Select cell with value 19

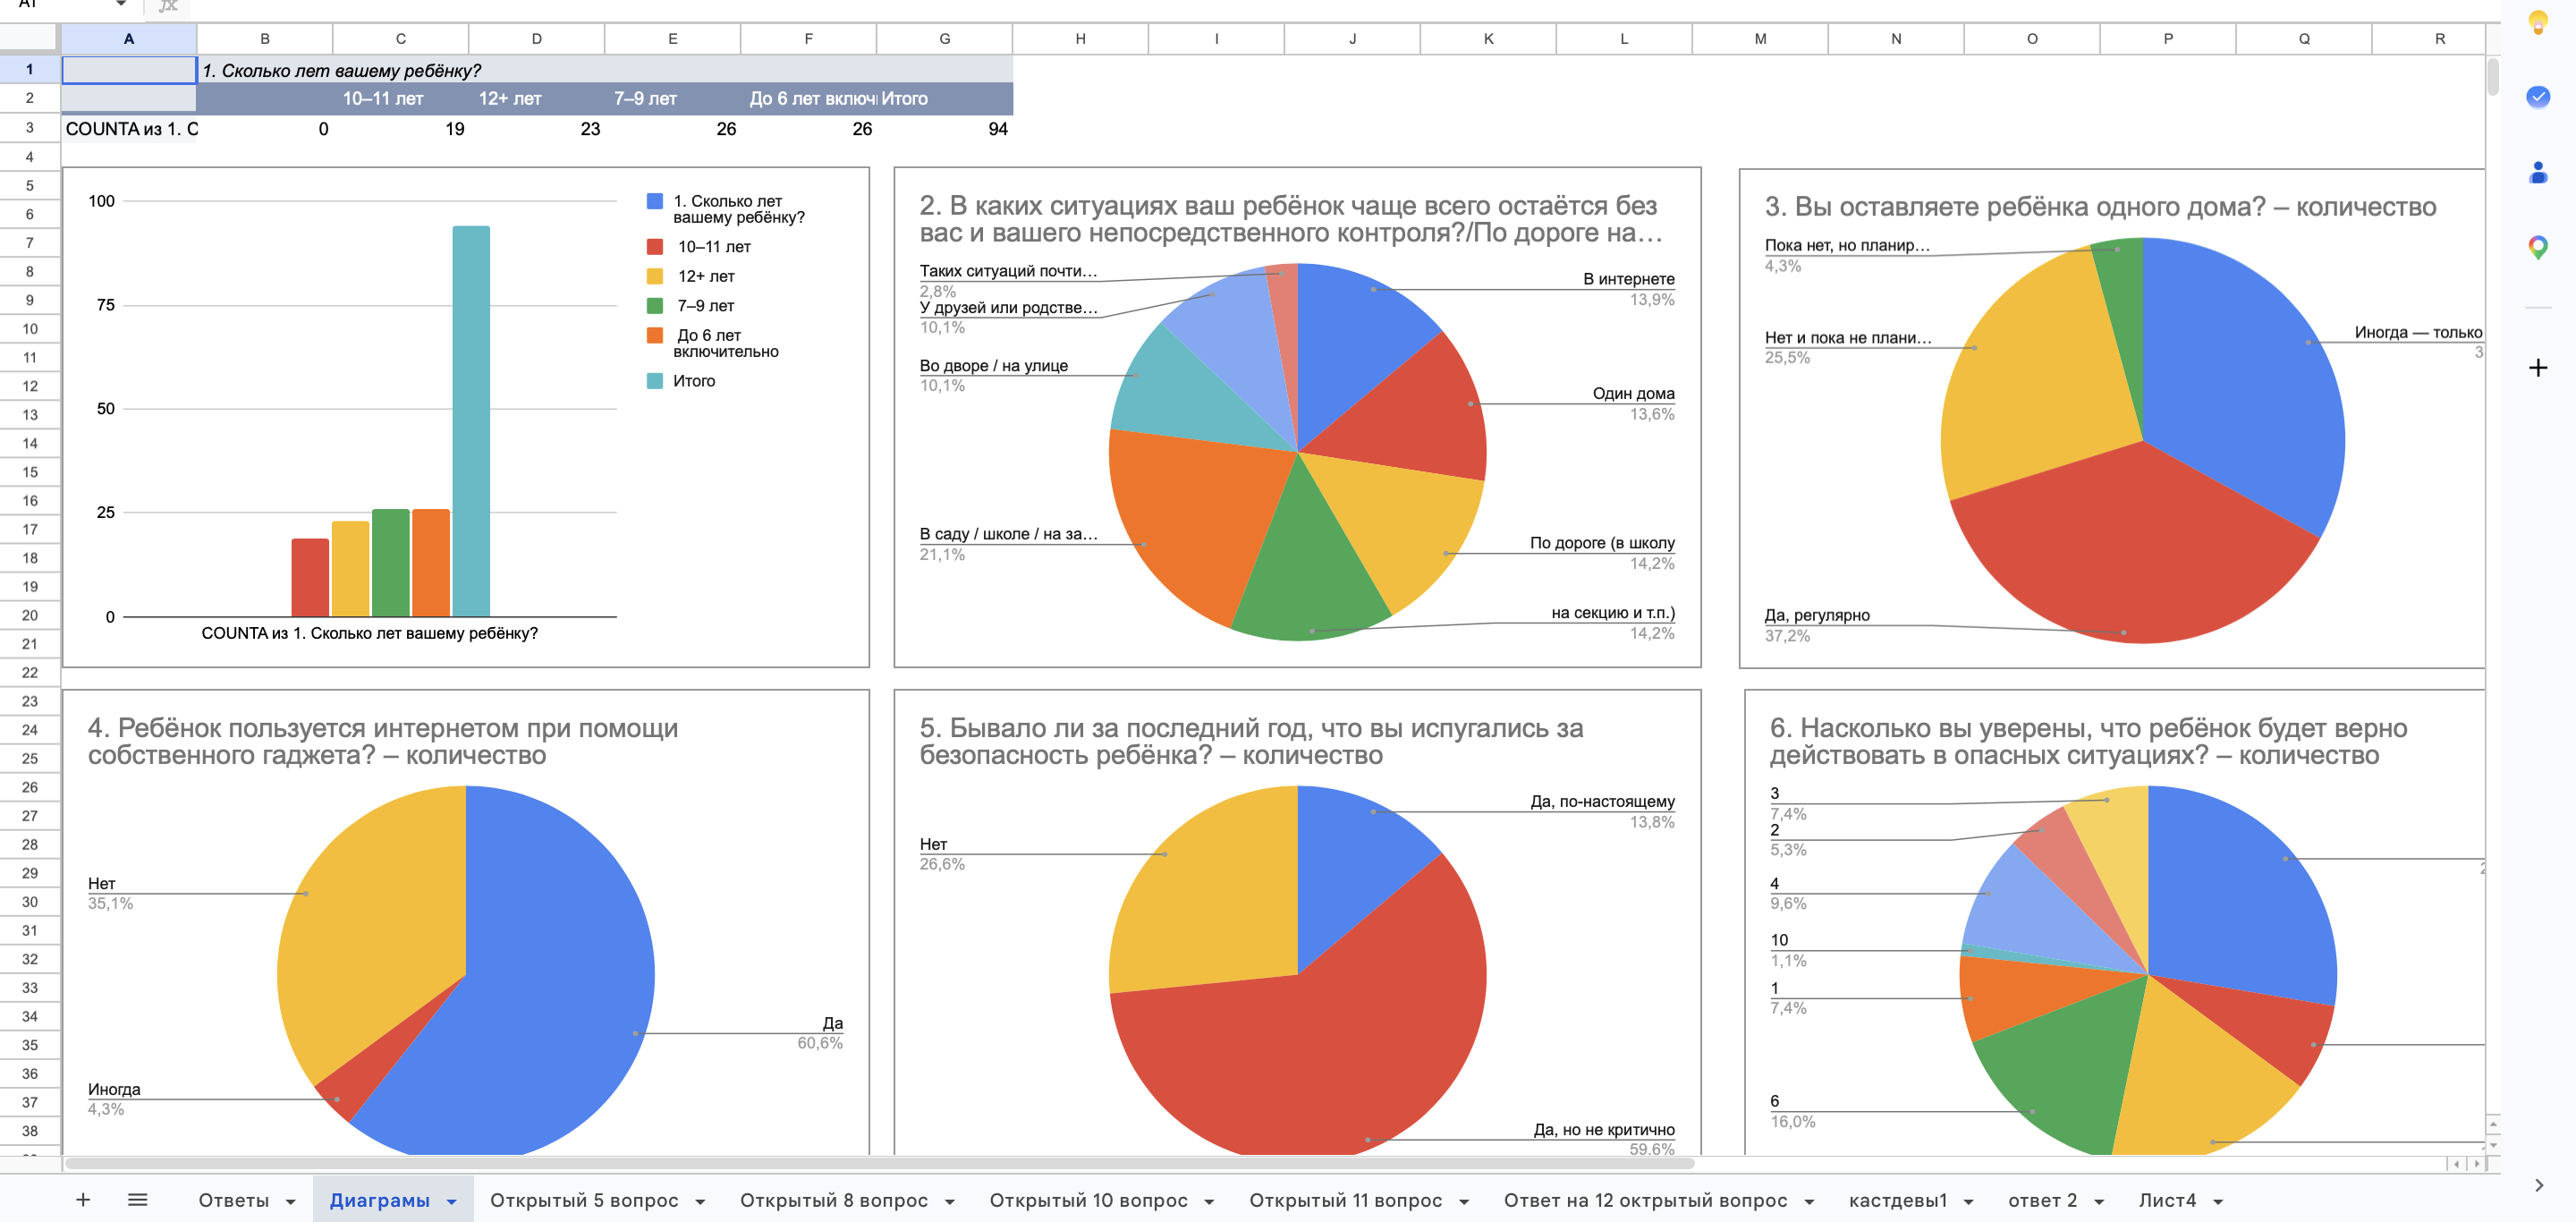click(x=400, y=129)
